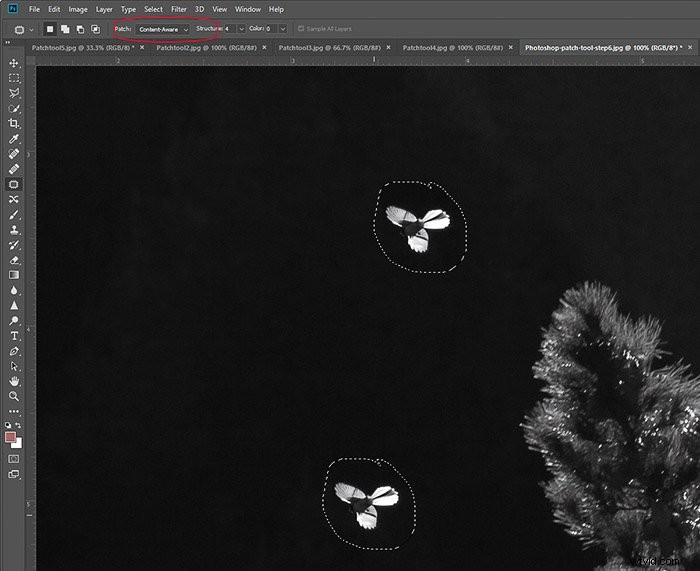
Task: Select the Blur tool
Action: [14, 290]
